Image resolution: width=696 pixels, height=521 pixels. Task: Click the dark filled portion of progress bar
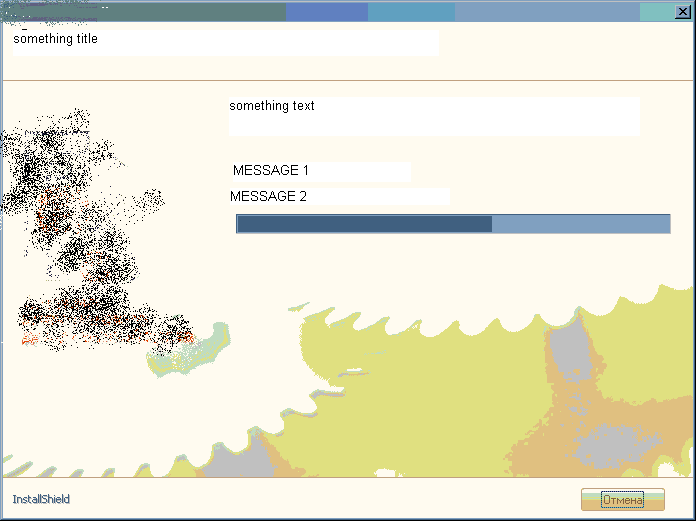tap(364, 224)
